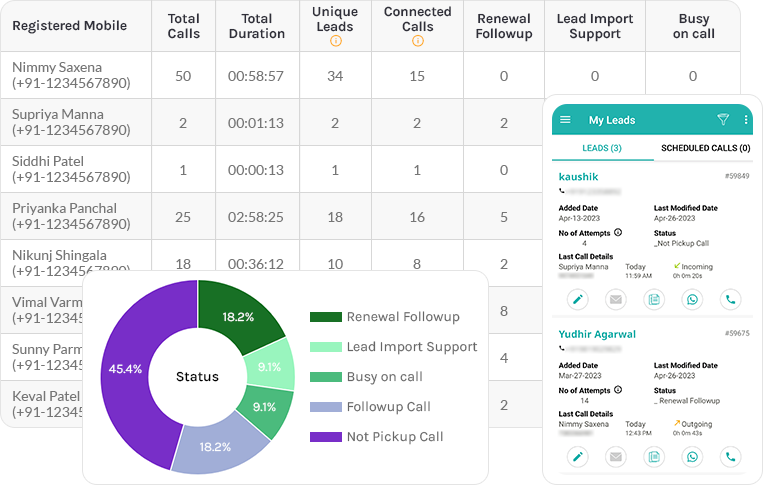Click info icon beside No of Attempts for kaushik
Image resolution: width=763 pixels, height=485 pixels.
point(618,232)
